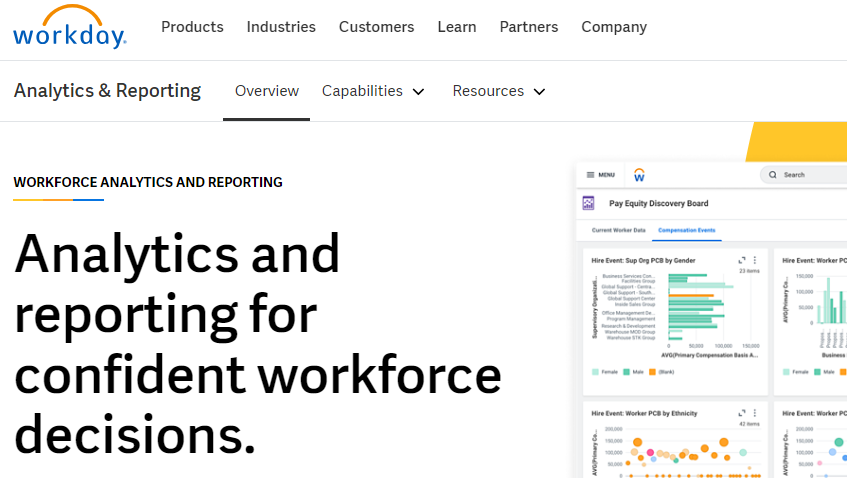Click the Hire Event: Sup Org PCB by Gender title
This screenshot has width=847, height=478.
[643, 260]
